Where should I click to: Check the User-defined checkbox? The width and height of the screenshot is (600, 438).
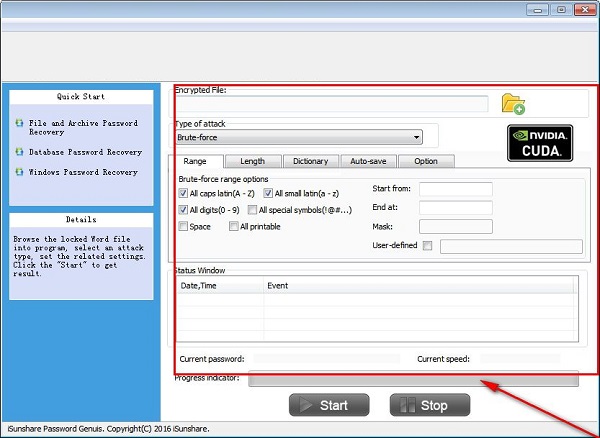coord(428,246)
